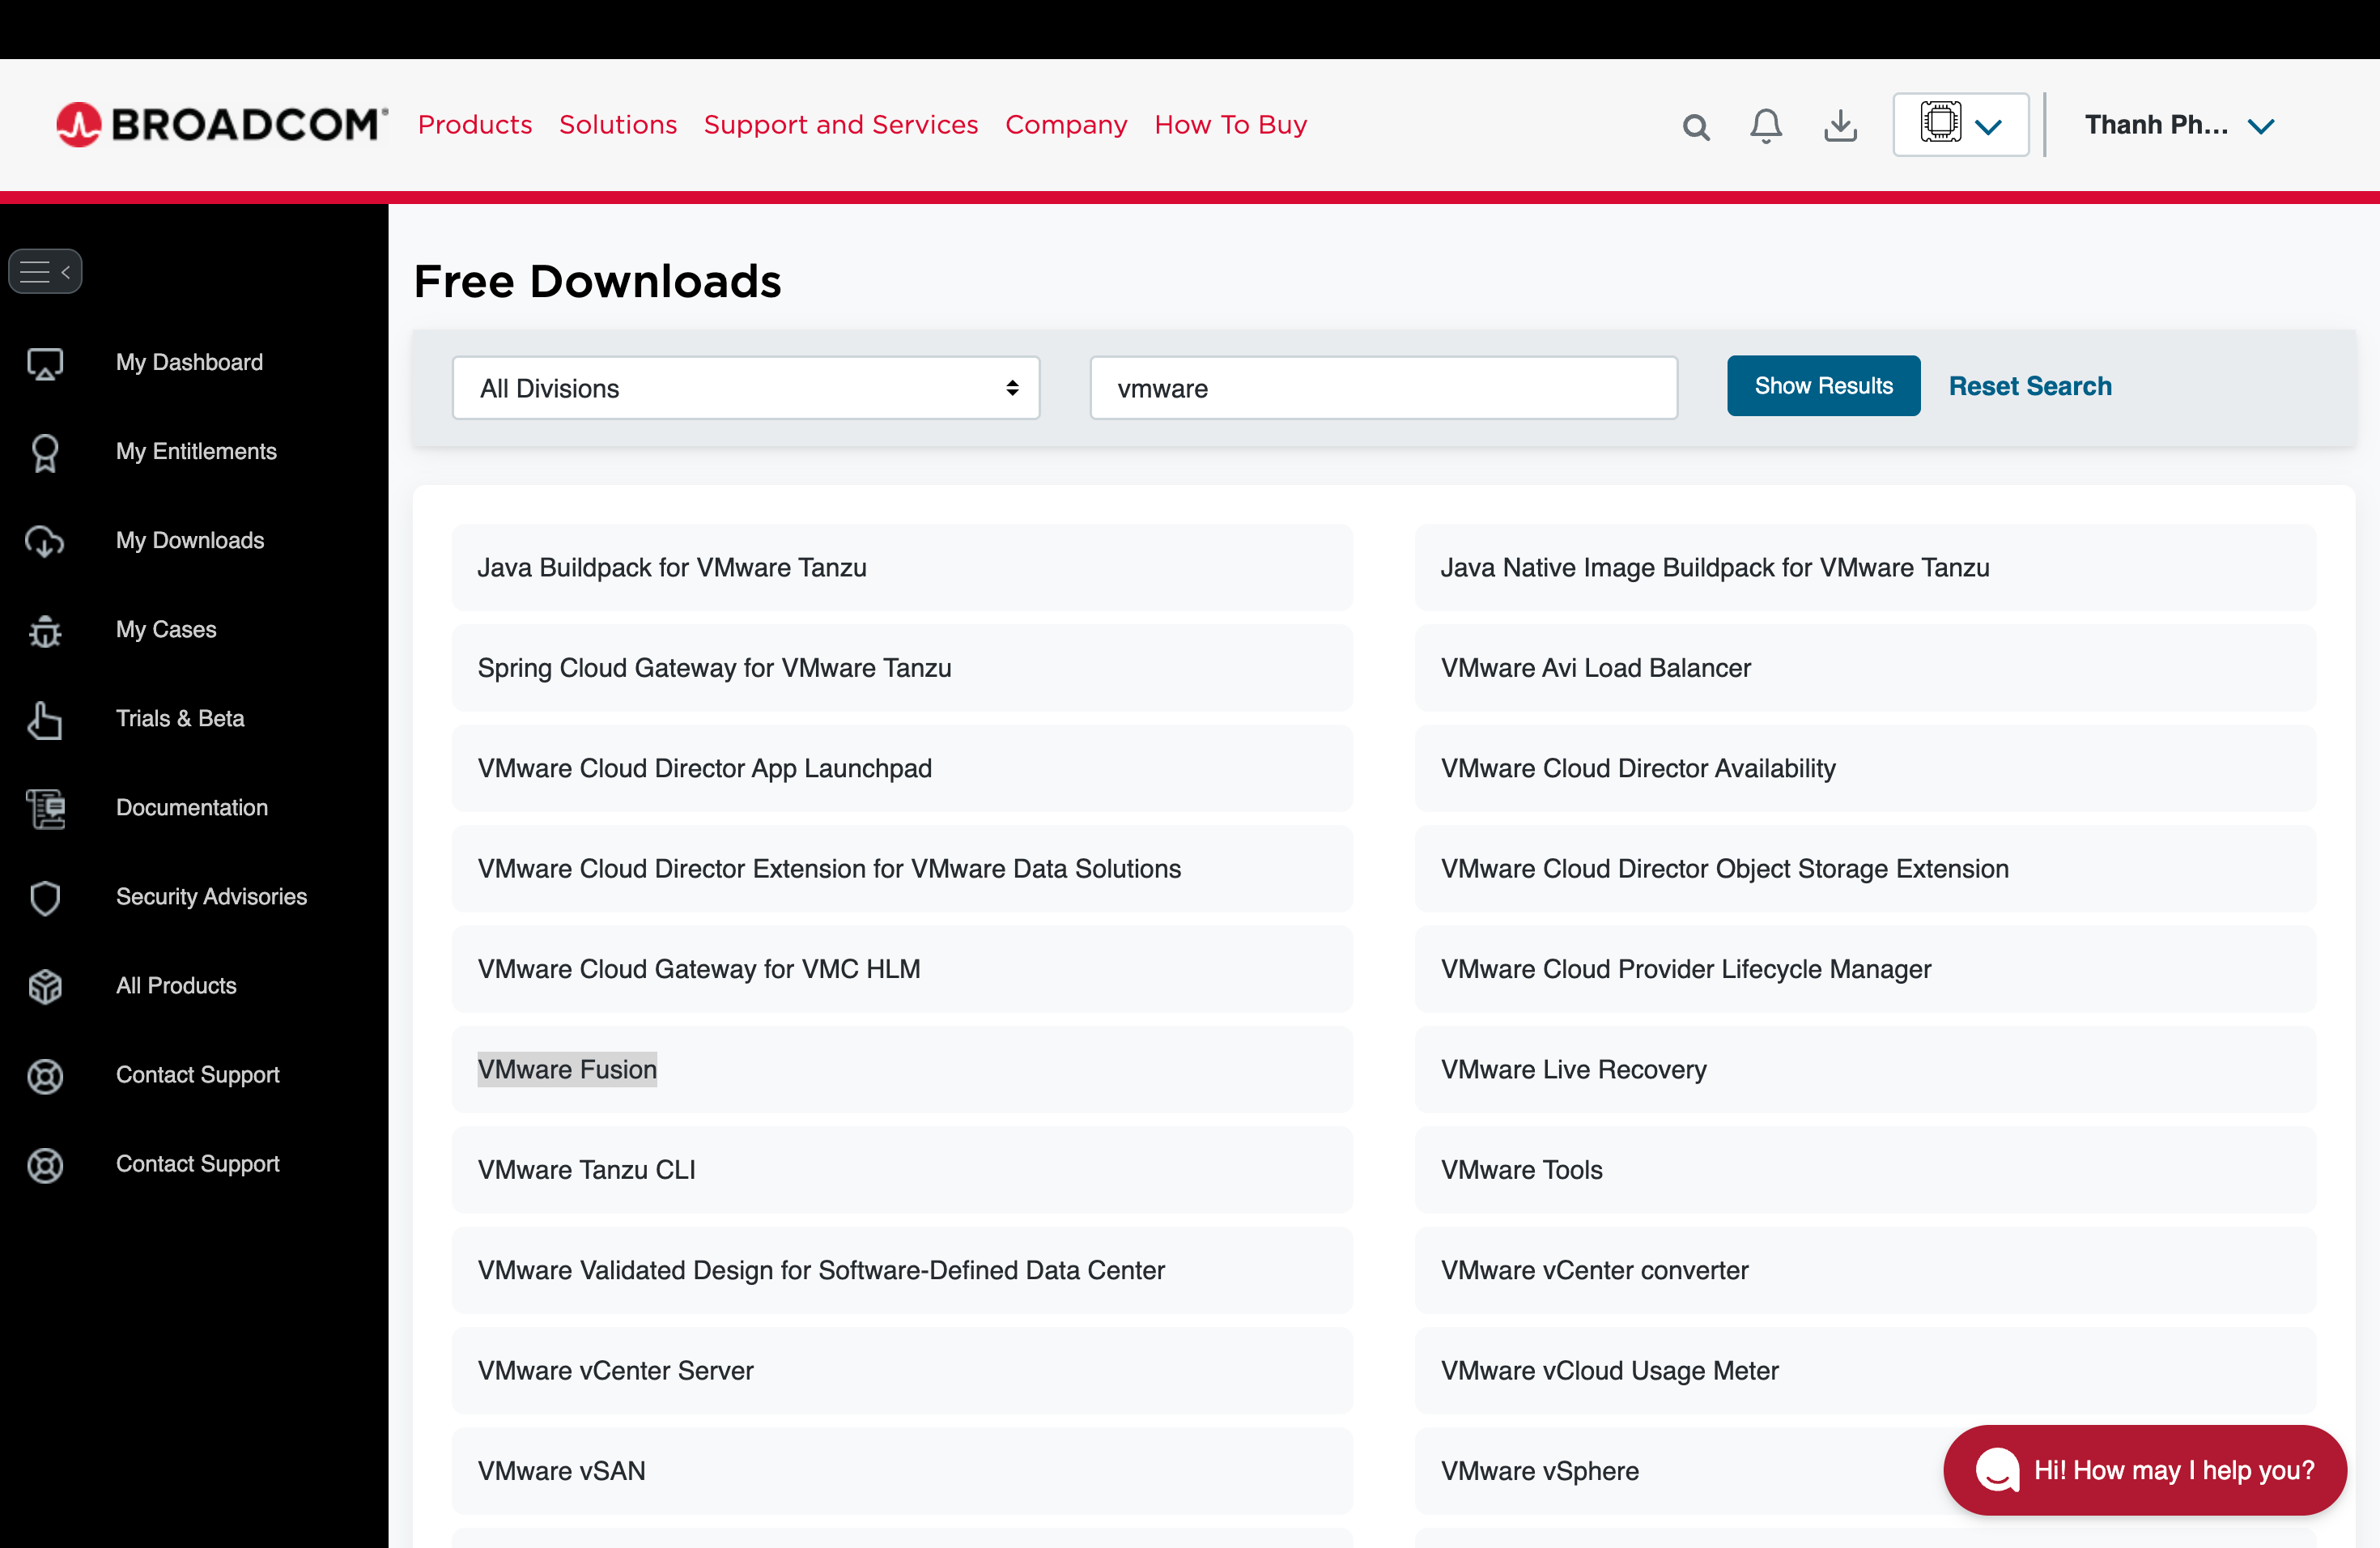Click the download tray icon in header
Viewport: 2380px width, 1548px height.
(x=1840, y=125)
